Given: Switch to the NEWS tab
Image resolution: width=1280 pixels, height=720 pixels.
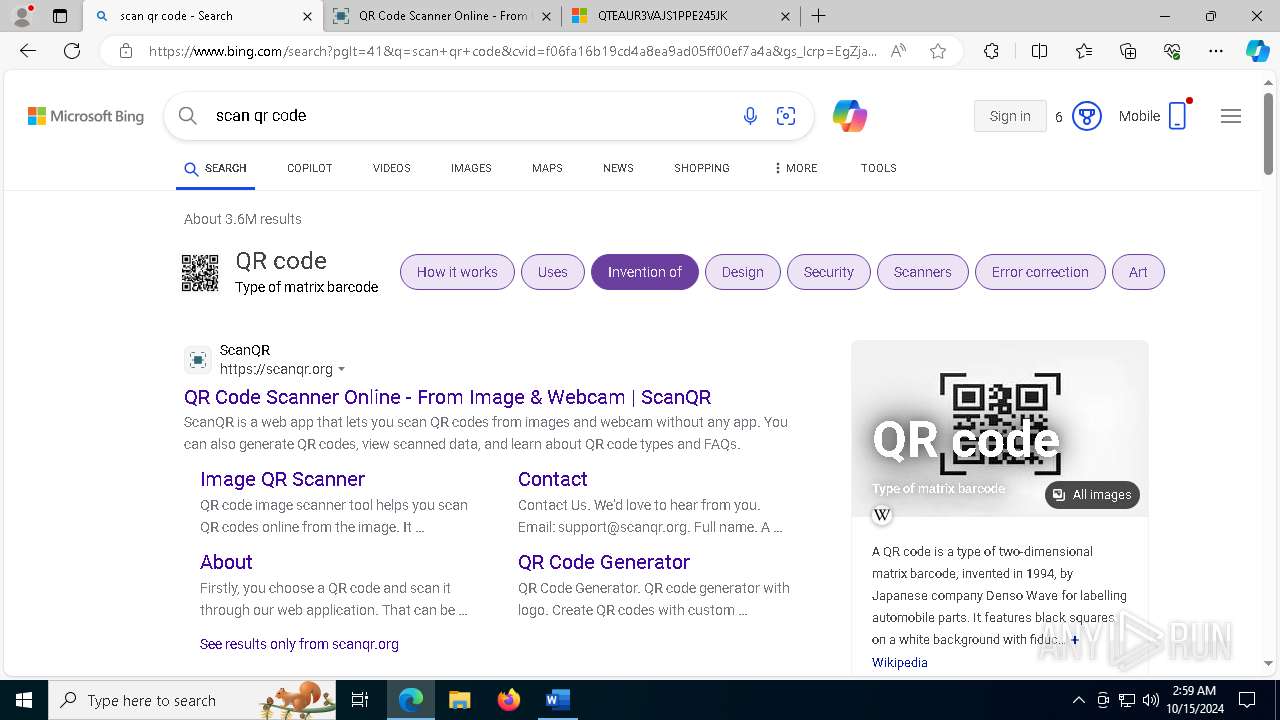Looking at the screenshot, I should 618,168.
